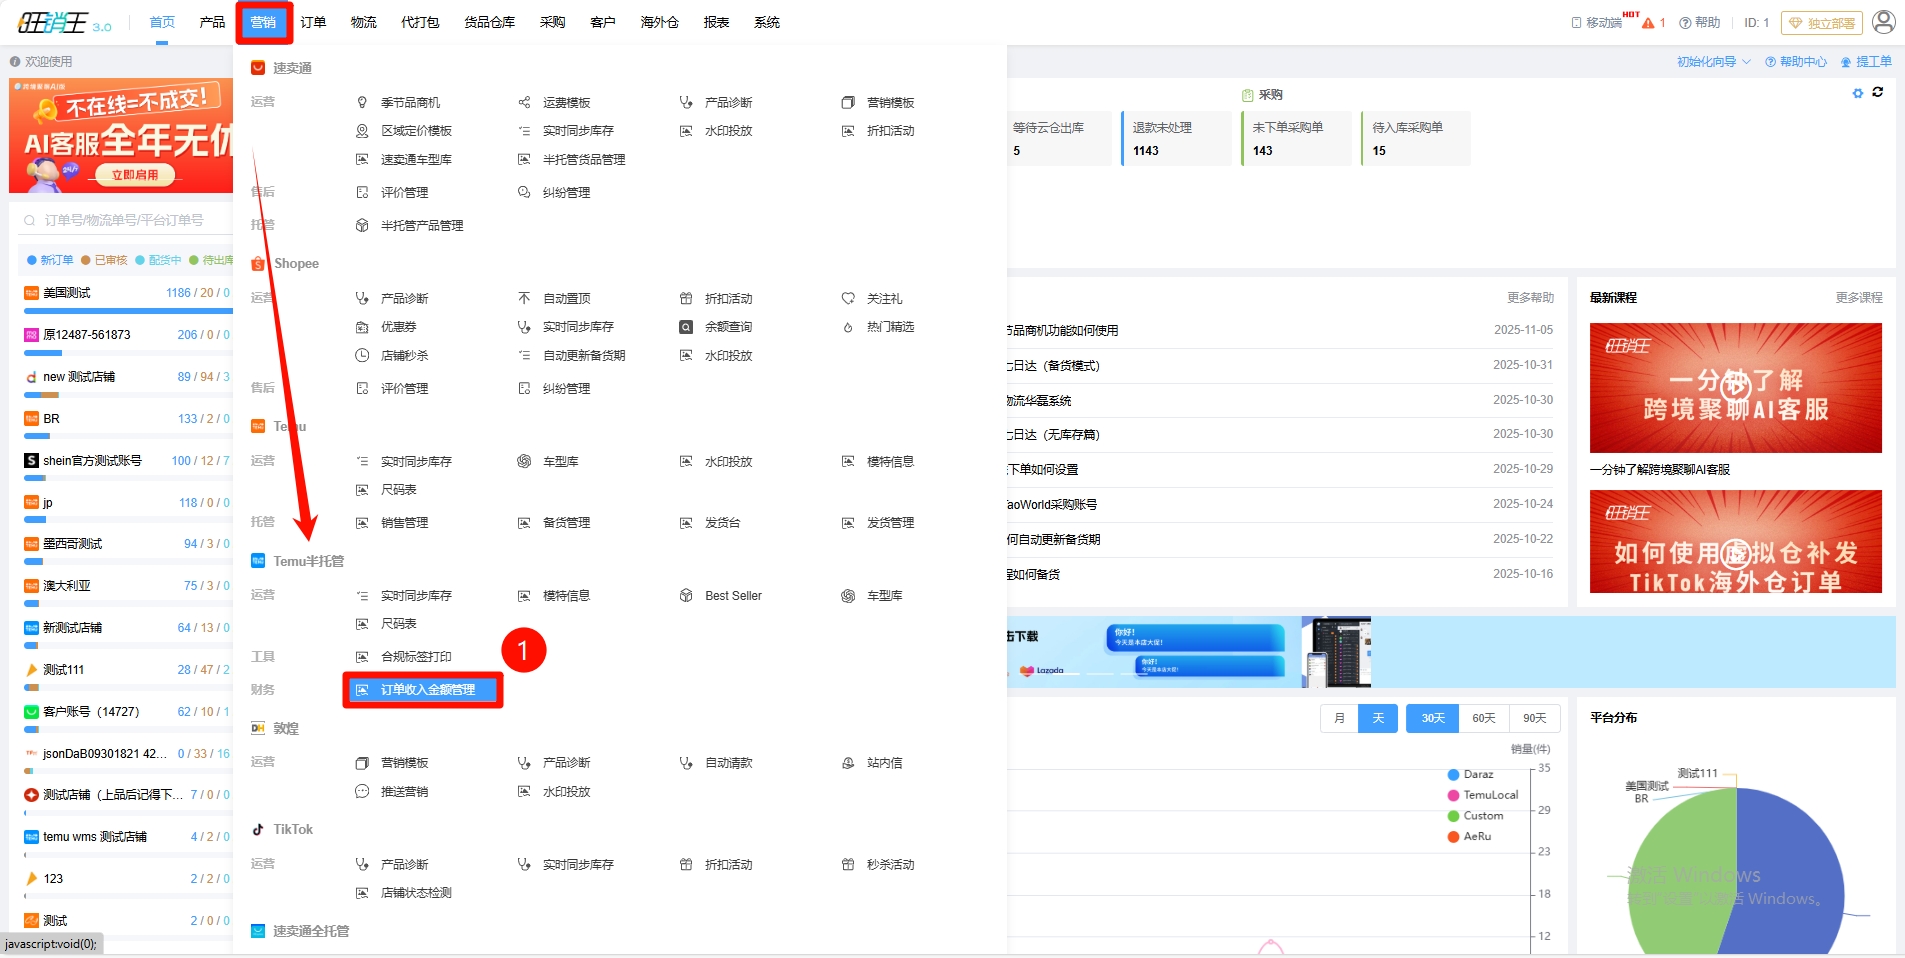Open the 订单 top menu
The height and width of the screenshot is (958, 1905).
coord(313,22)
